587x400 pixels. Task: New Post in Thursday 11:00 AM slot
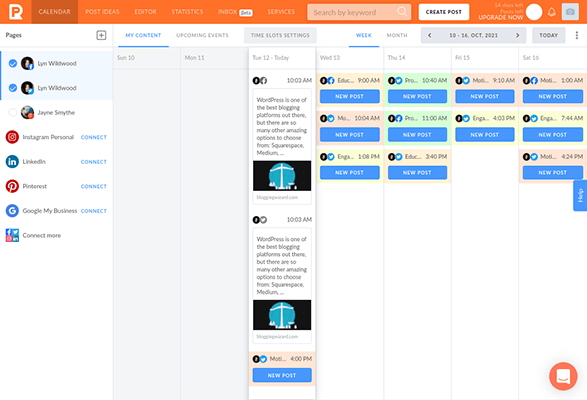[x=417, y=134]
